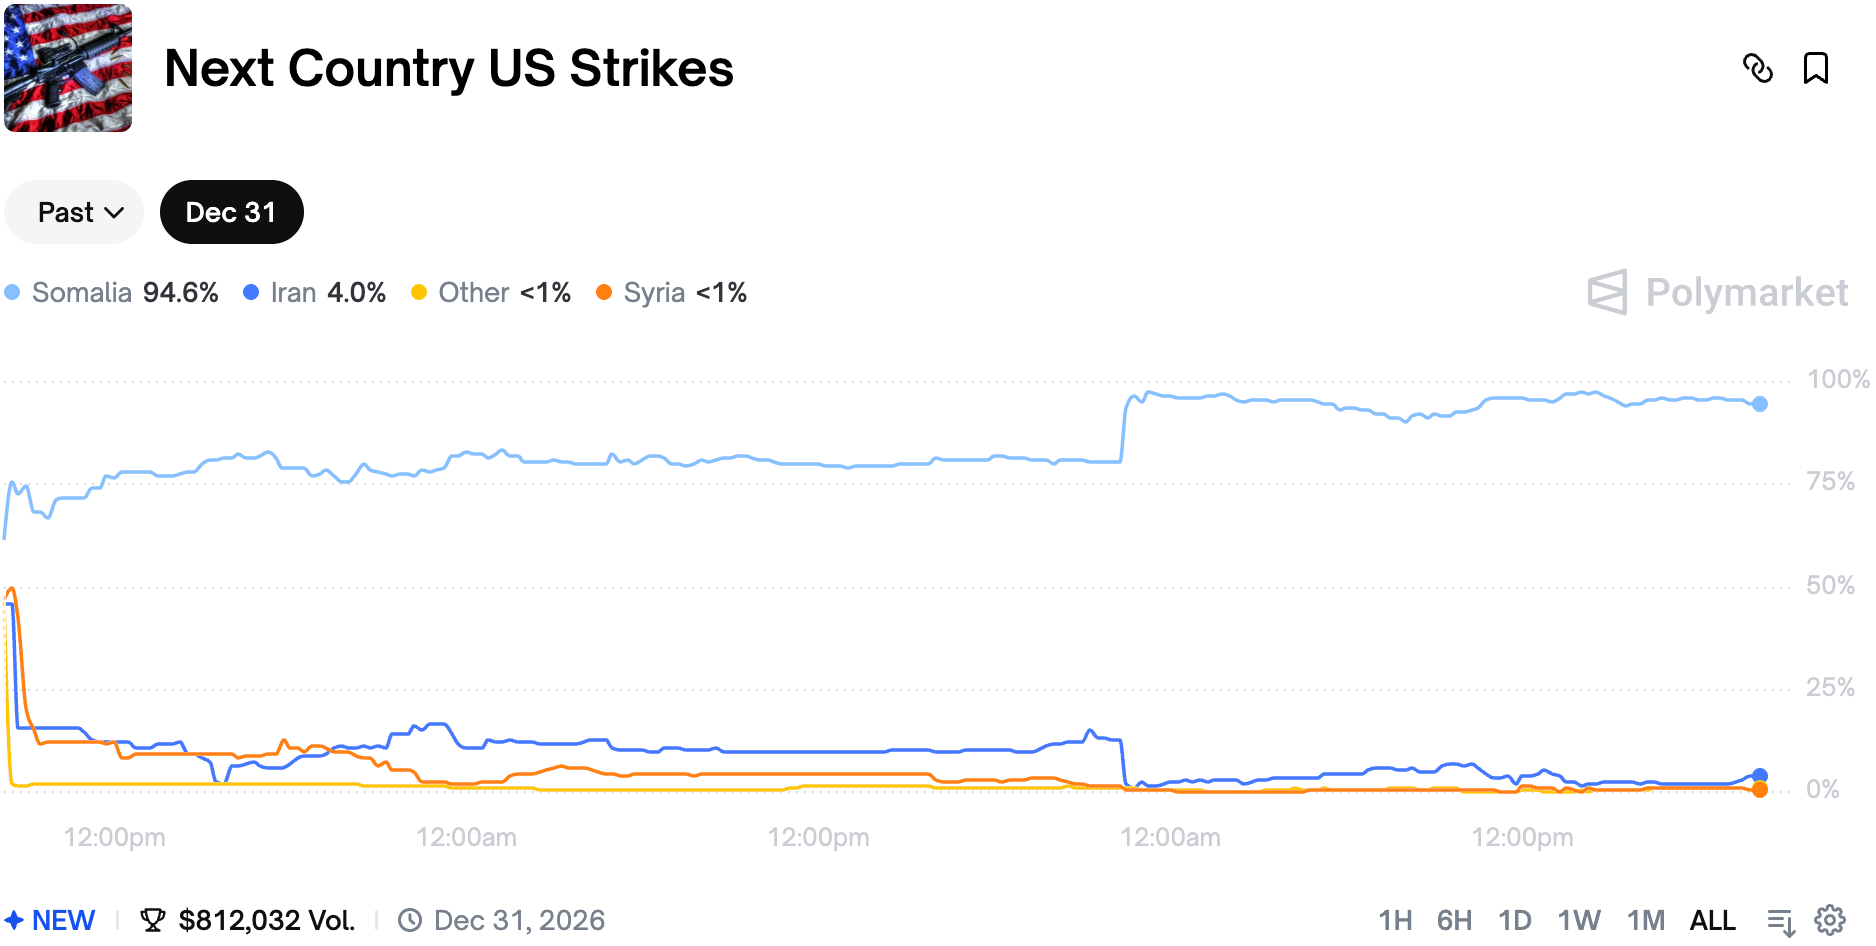
Task: Click the market thumbnail image
Action: (68, 68)
